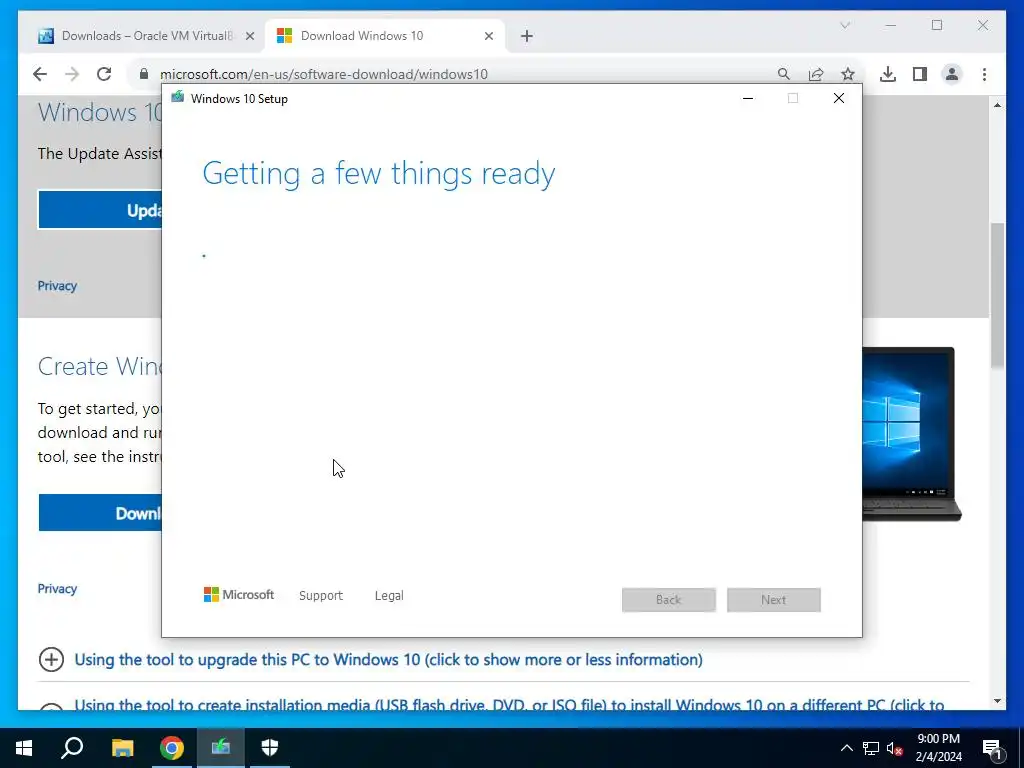Open Chrome tab search chevron
This screenshot has height=768, width=1024.
(844, 25)
